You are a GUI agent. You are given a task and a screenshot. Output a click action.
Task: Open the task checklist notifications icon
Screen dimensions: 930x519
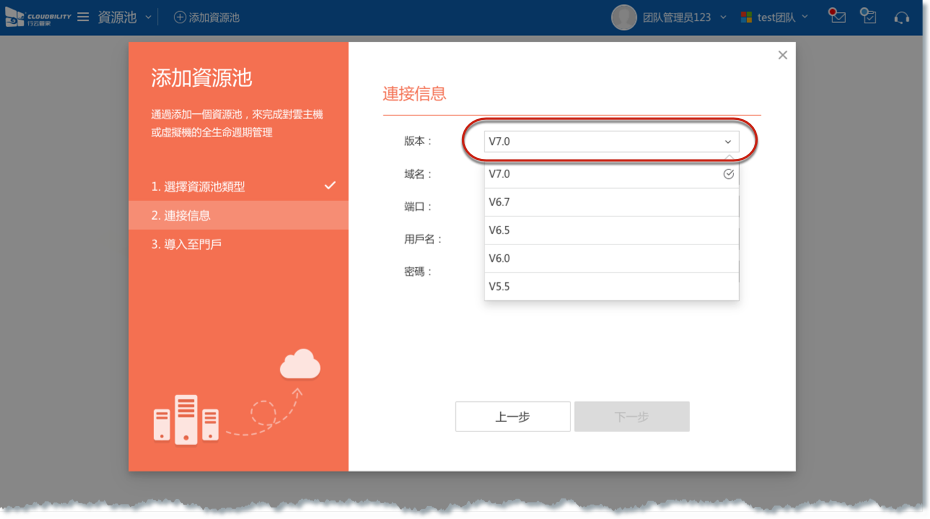pos(869,16)
